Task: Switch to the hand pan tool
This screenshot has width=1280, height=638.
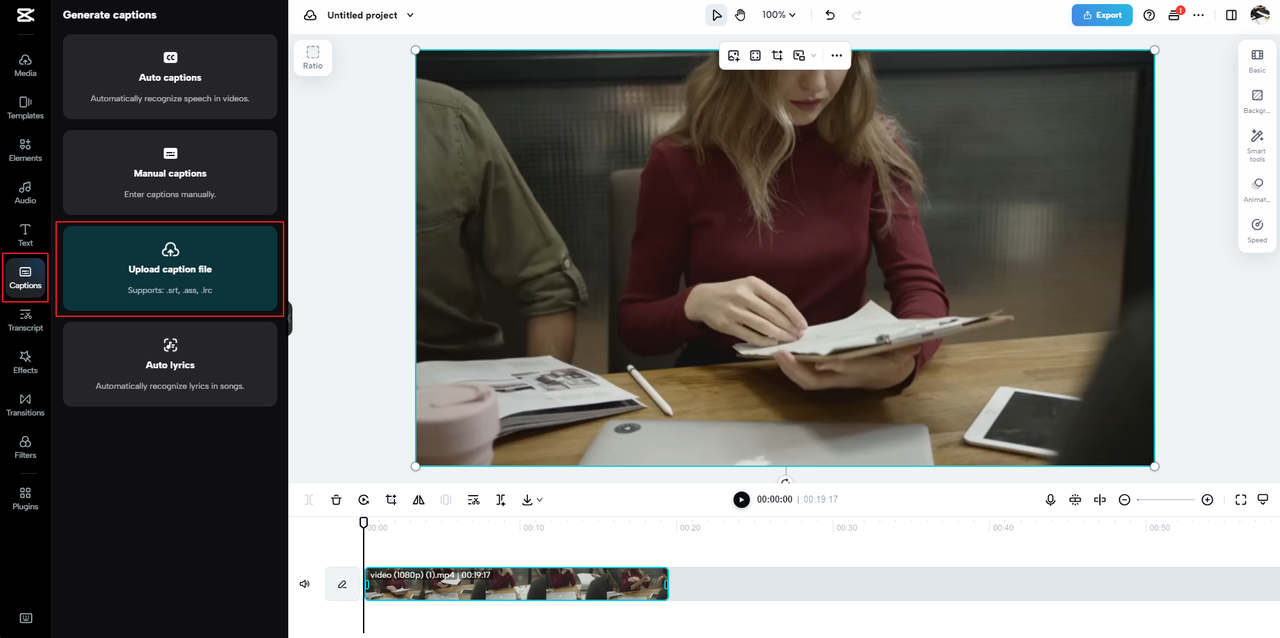Action: tap(741, 15)
